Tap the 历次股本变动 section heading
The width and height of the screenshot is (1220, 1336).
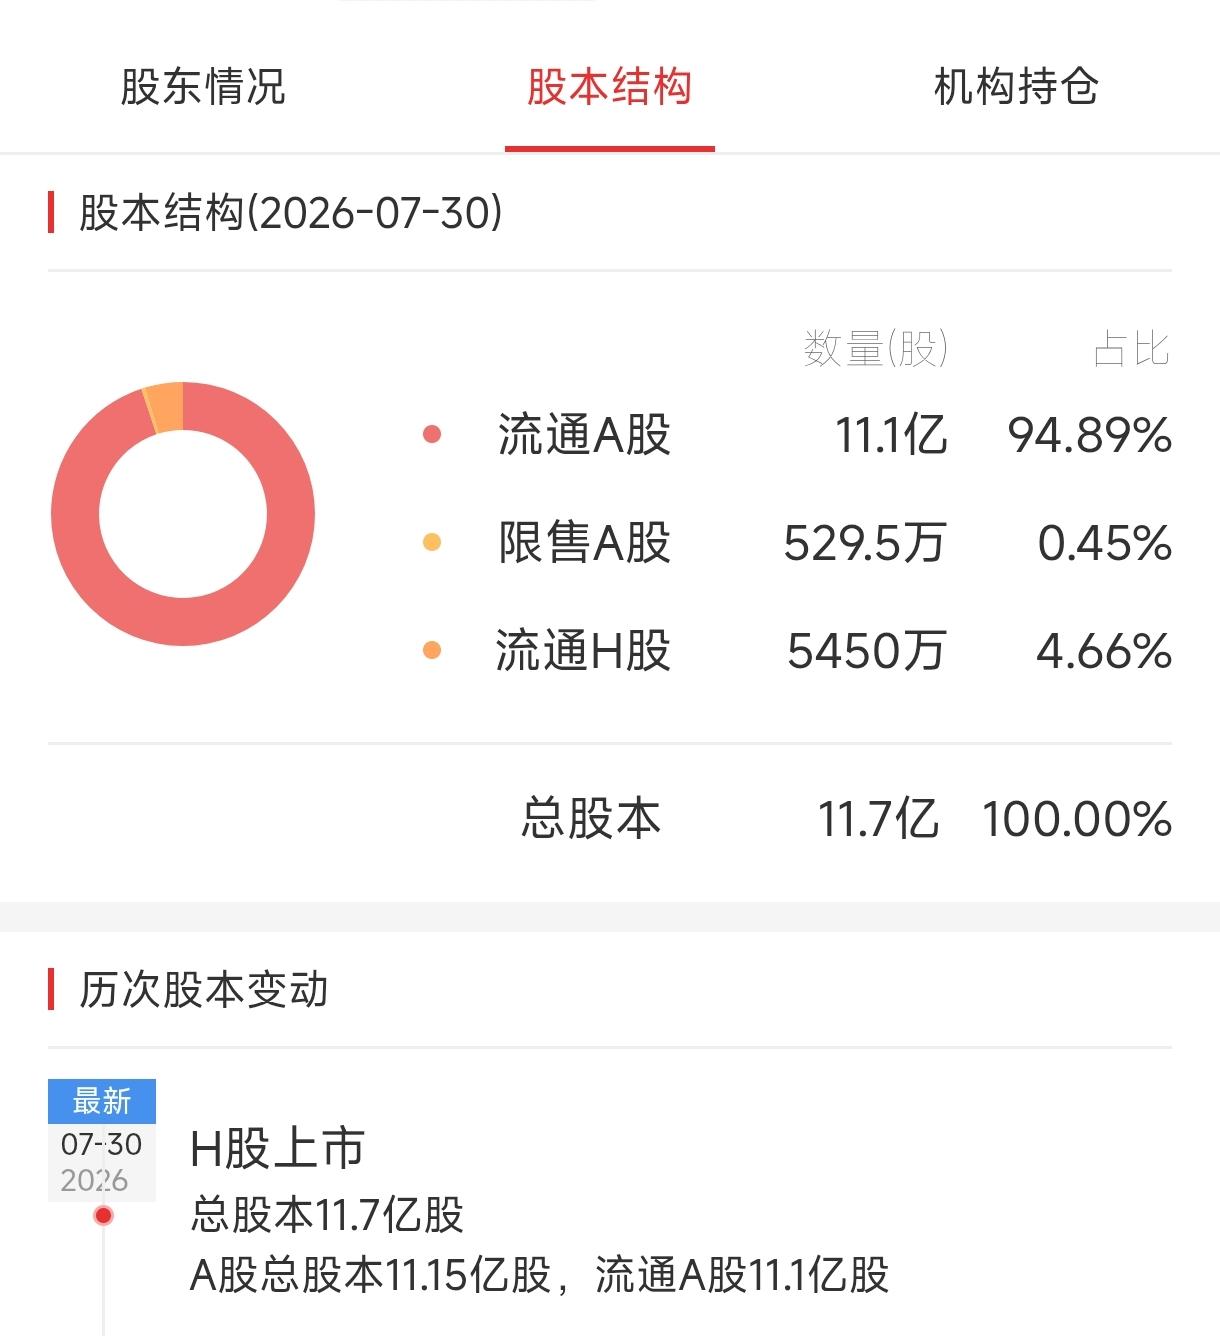pyautogui.click(x=203, y=989)
